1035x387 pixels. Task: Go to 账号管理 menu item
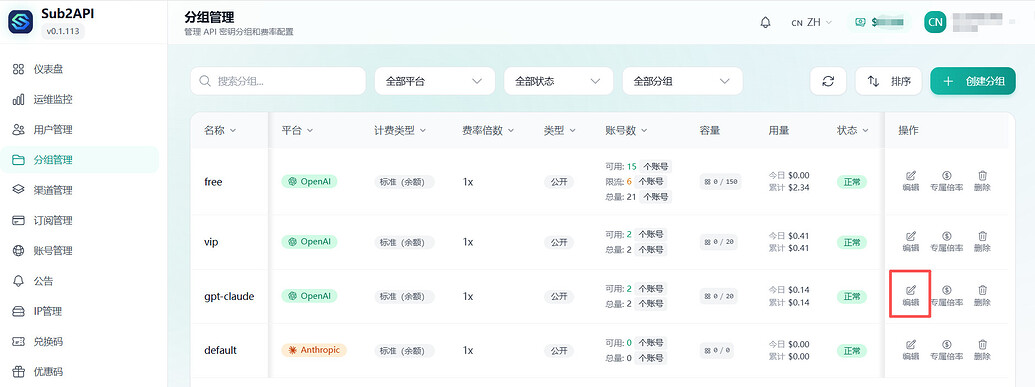point(79,251)
